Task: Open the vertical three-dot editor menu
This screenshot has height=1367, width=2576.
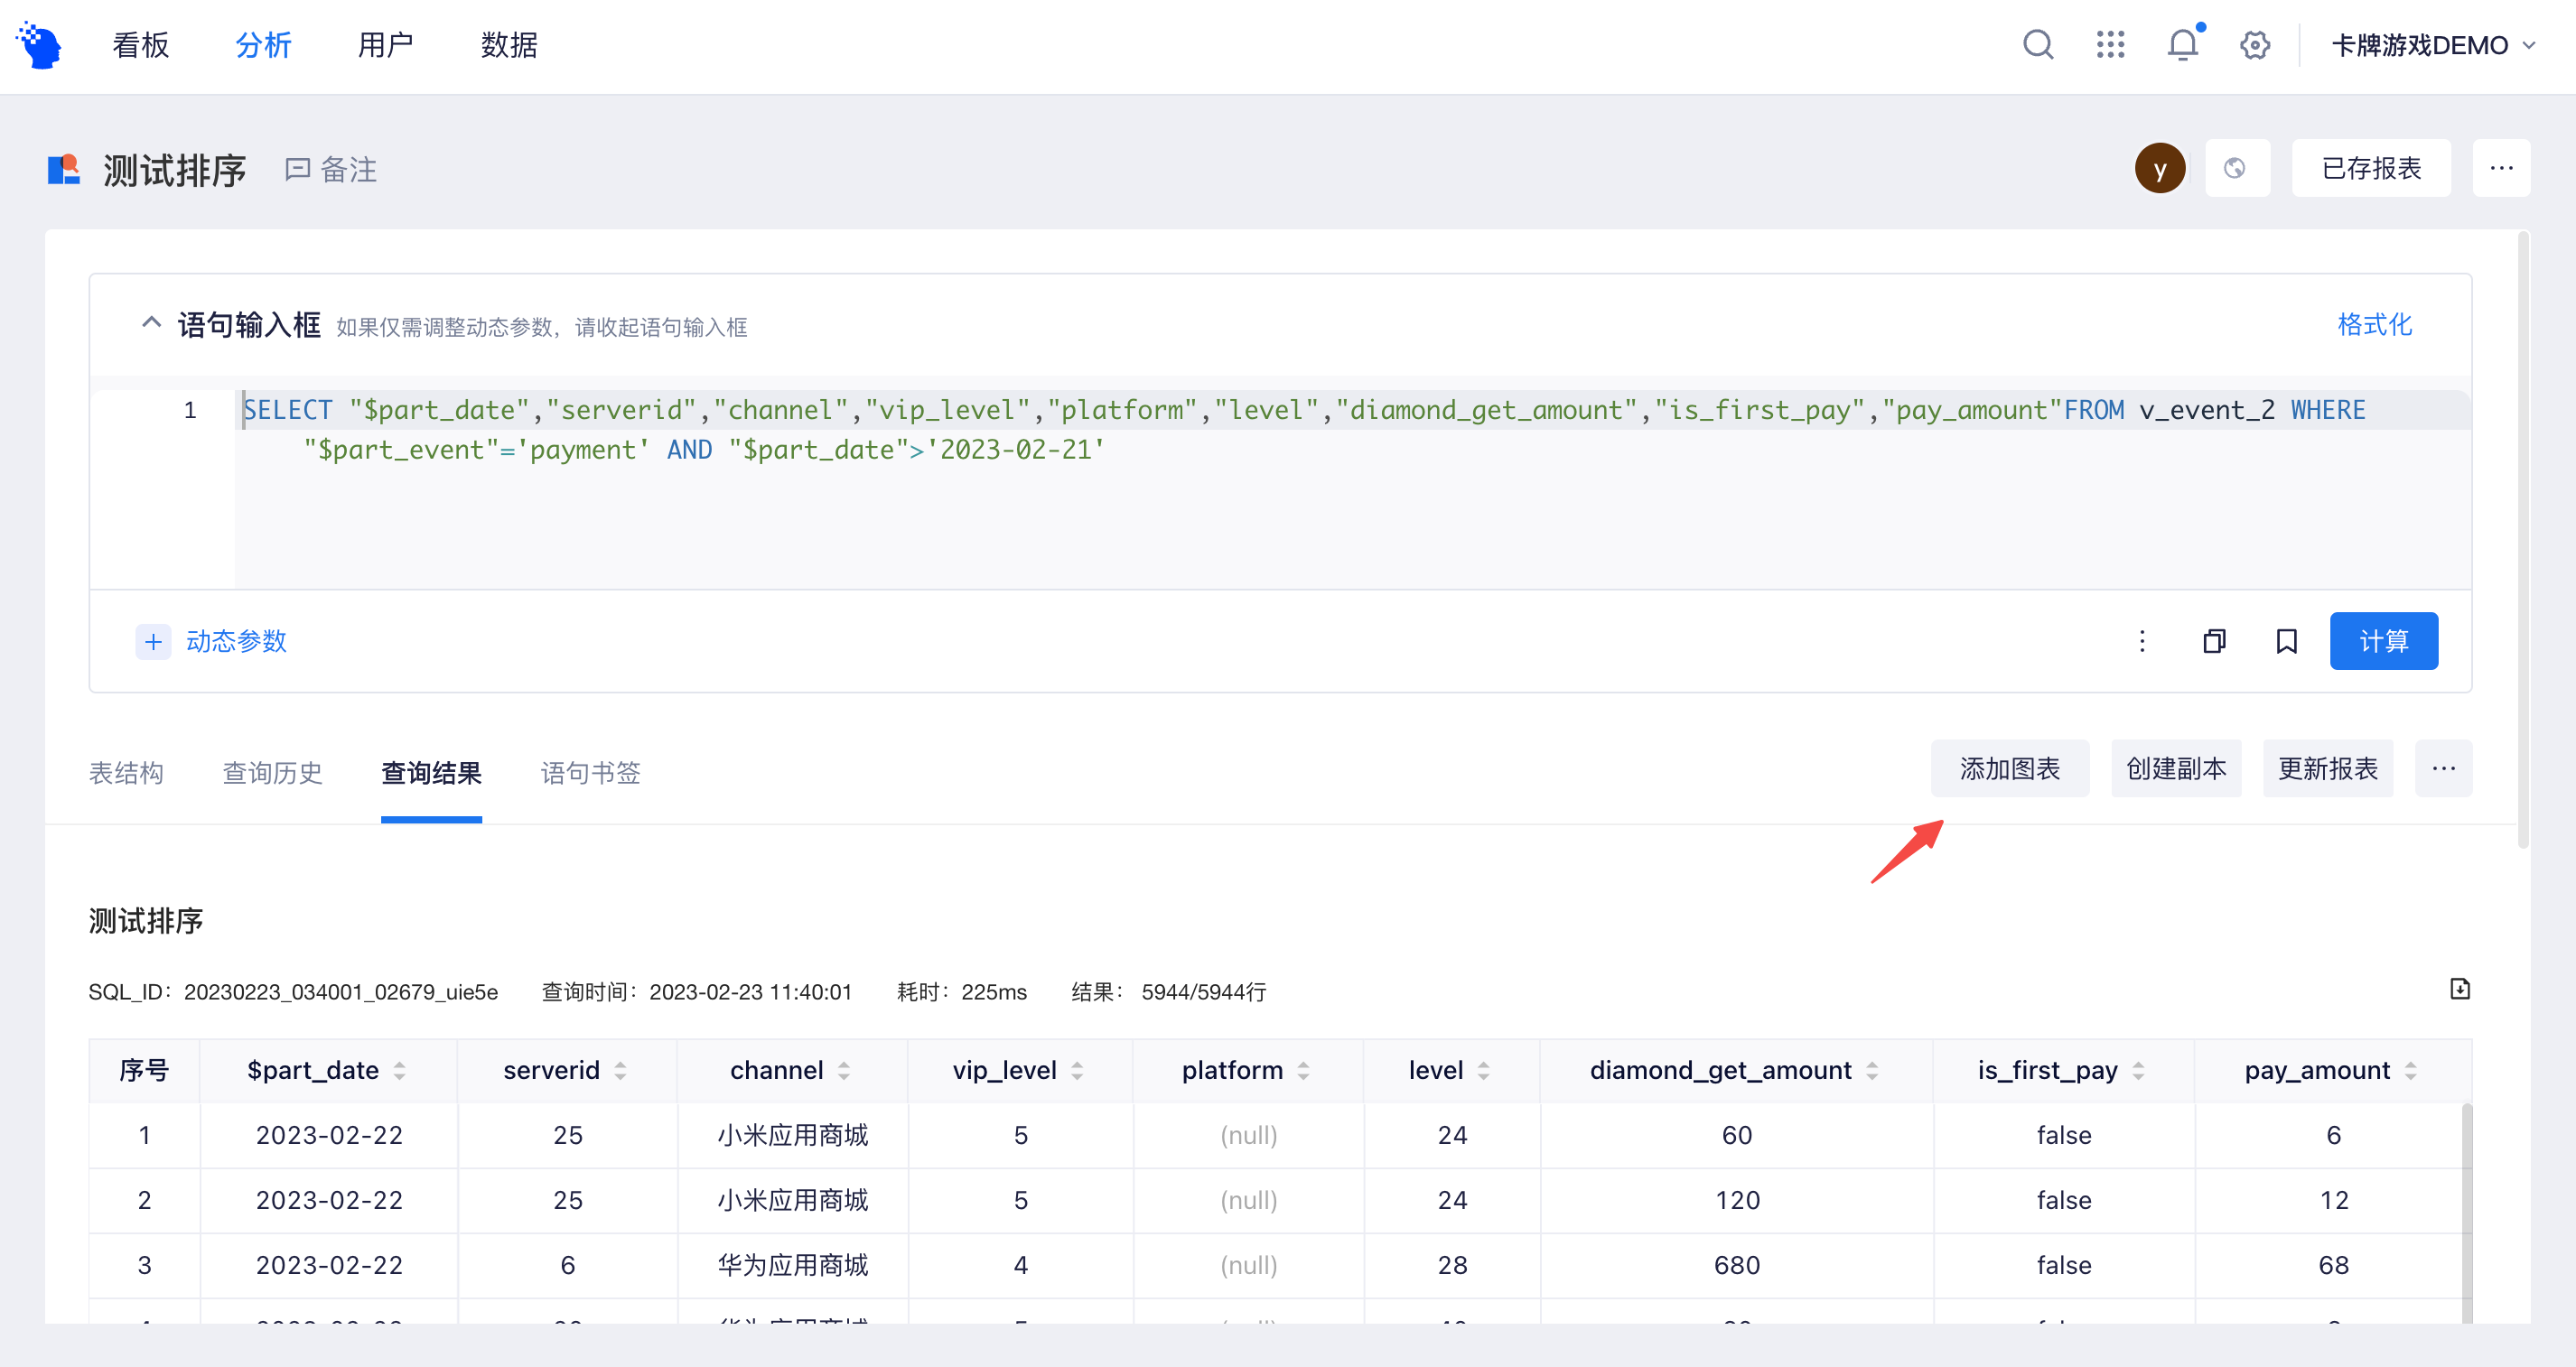Action: click(x=2142, y=641)
